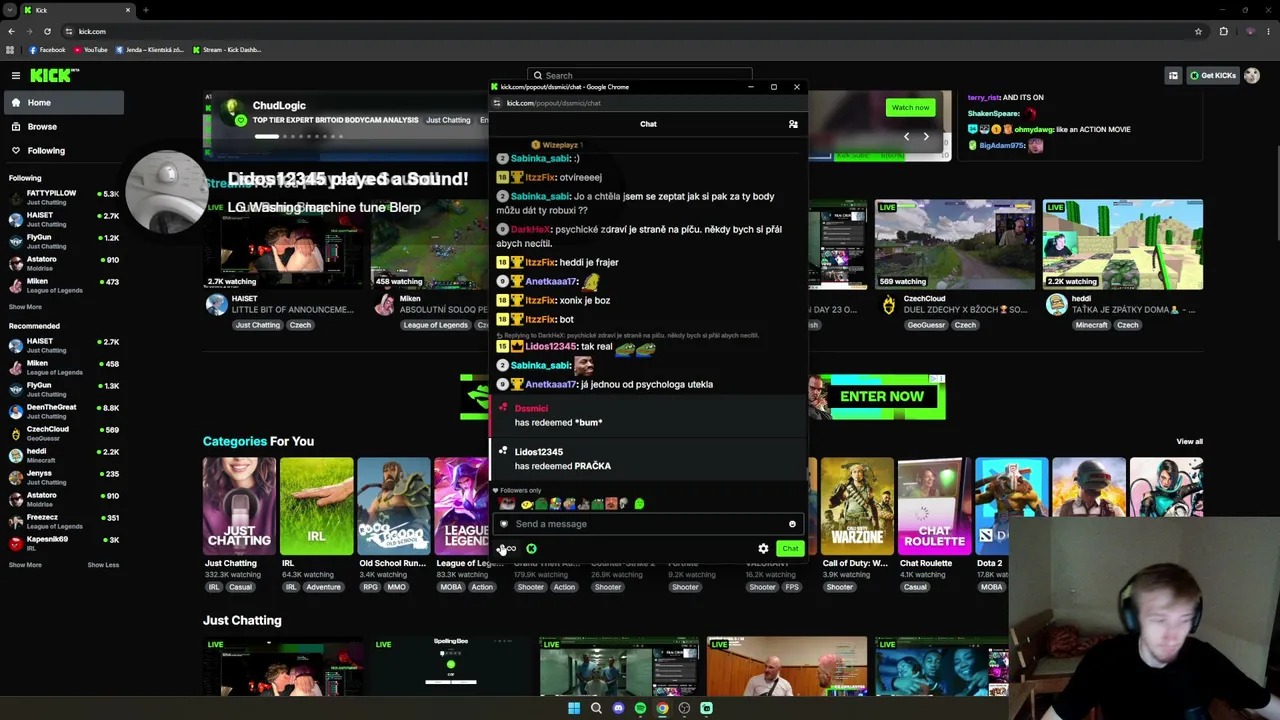Click ENTER NOW on the ad banner
The height and width of the screenshot is (720, 1280).
(882, 396)
